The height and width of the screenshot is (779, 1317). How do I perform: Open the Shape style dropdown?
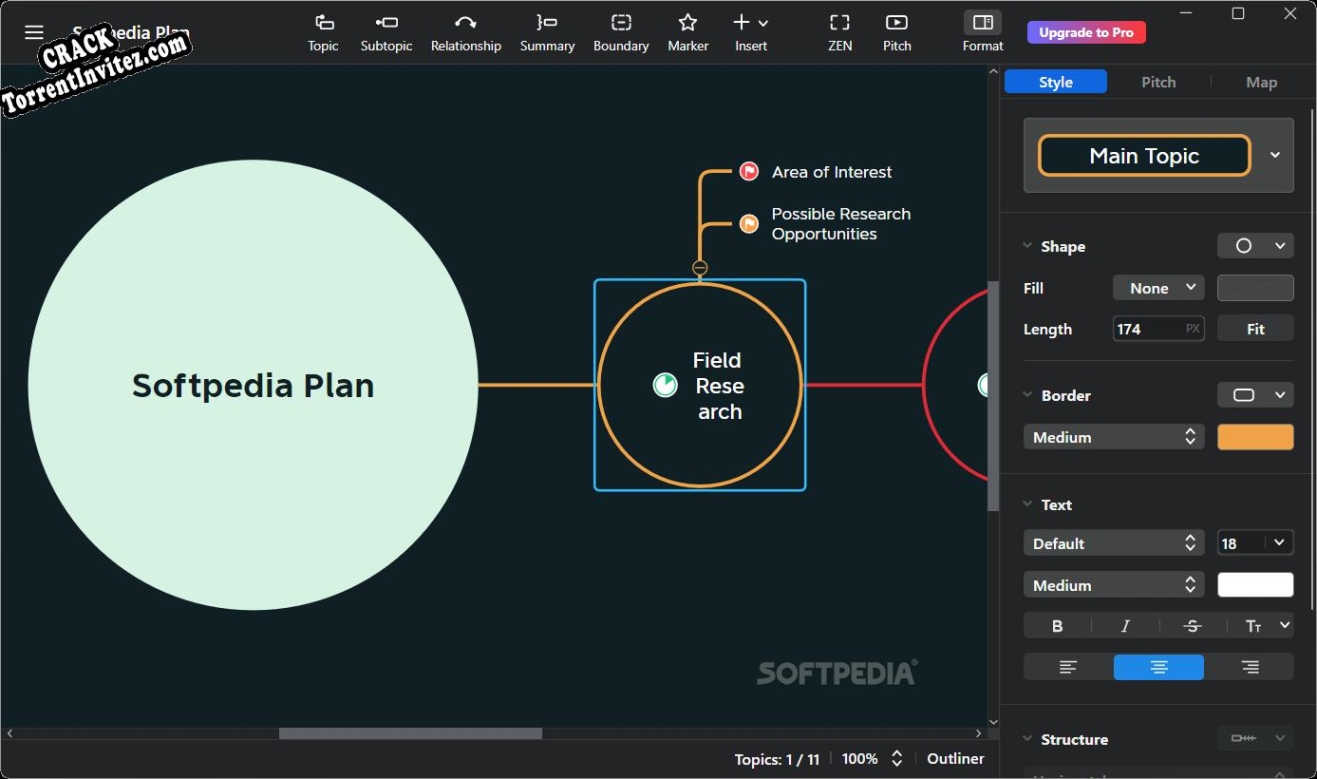(1255, 245)
